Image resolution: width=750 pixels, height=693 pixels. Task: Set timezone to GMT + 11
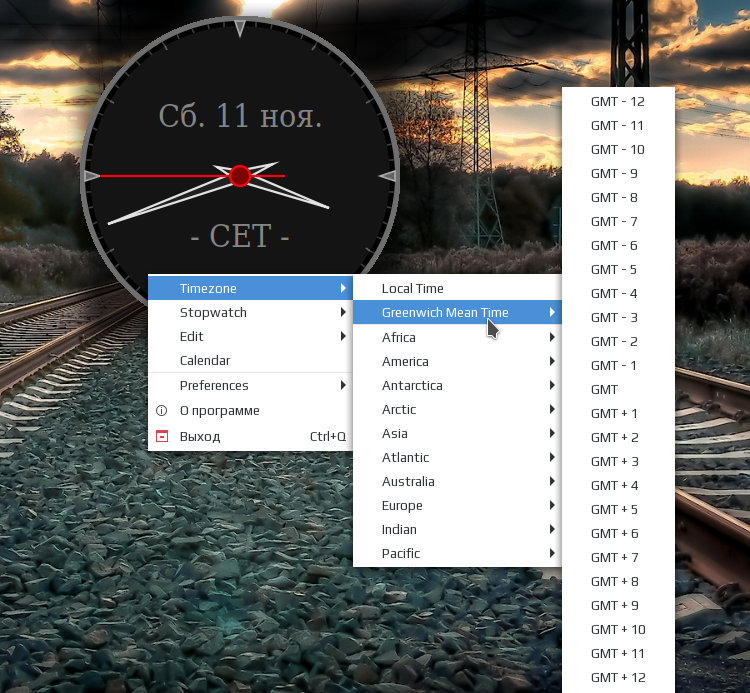(x=618, y=653)
